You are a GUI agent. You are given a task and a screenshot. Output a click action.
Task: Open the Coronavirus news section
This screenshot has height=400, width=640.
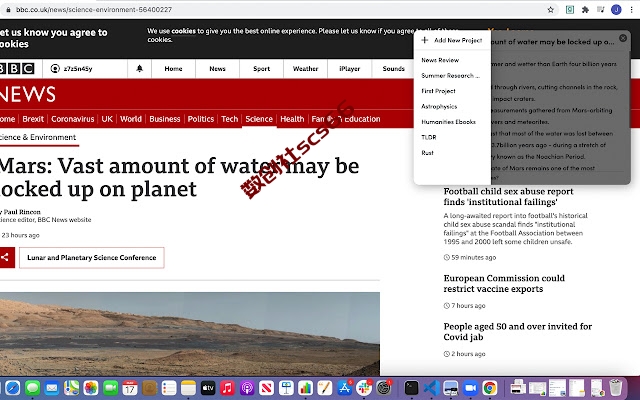(73, 119)
